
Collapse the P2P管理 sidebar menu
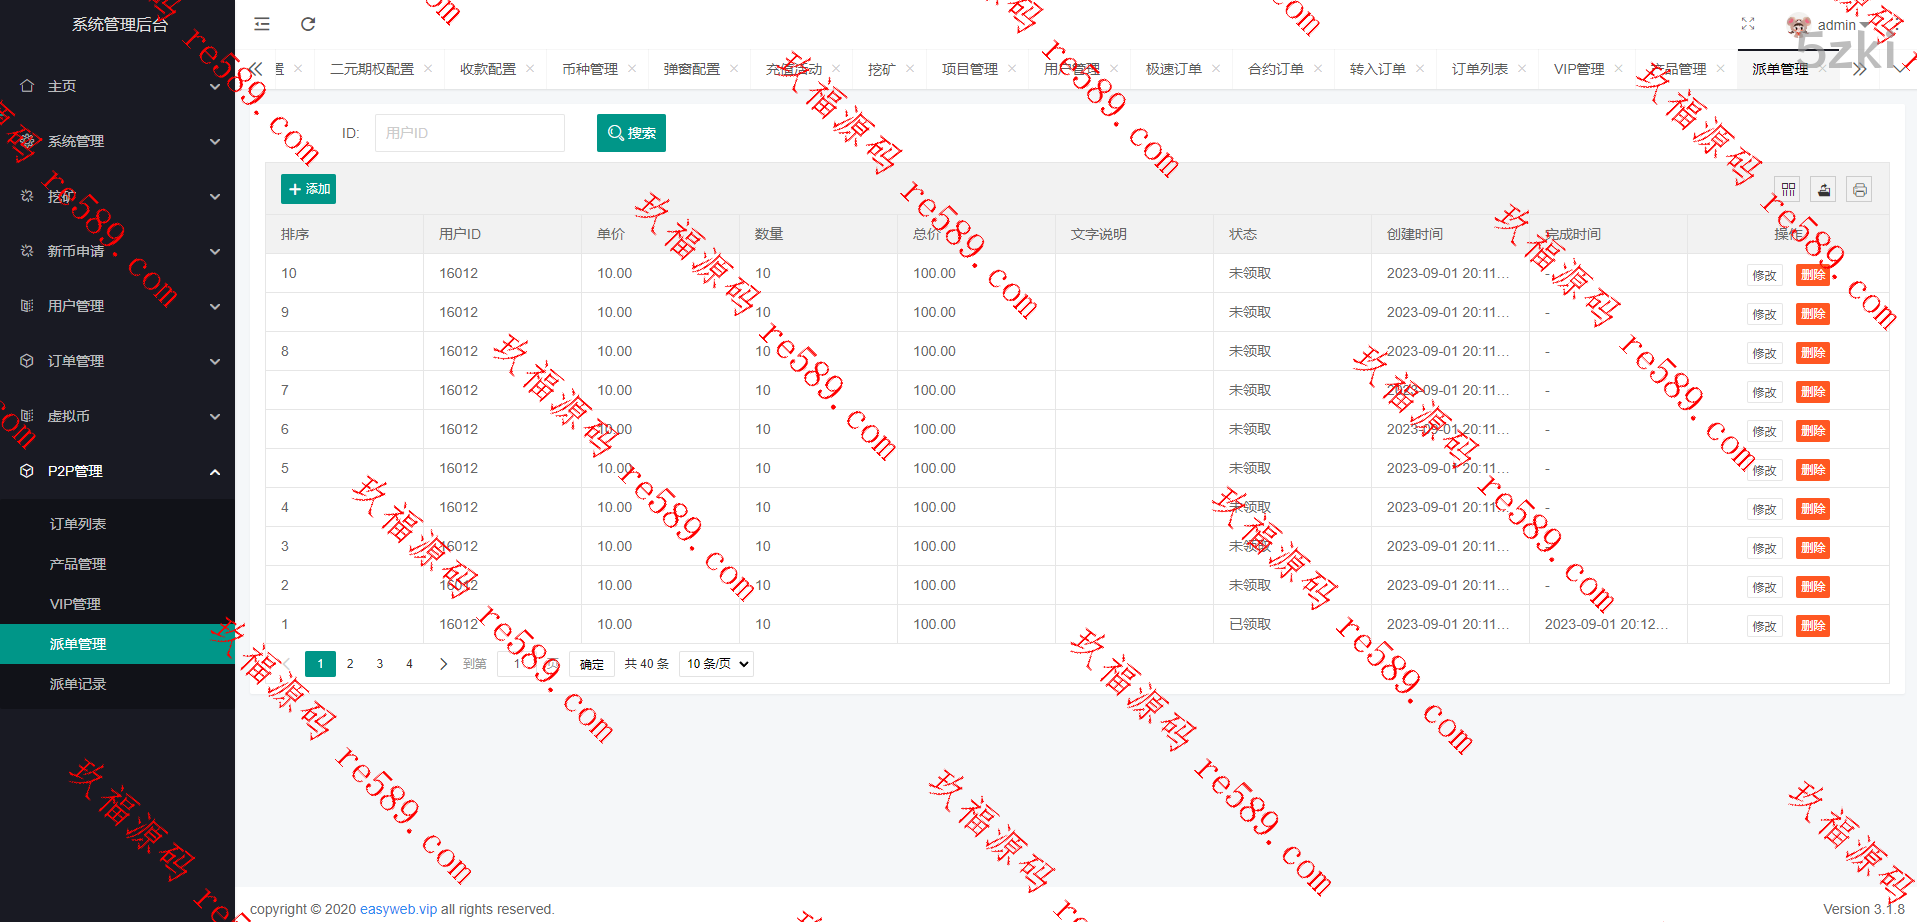tap(117, 471)
